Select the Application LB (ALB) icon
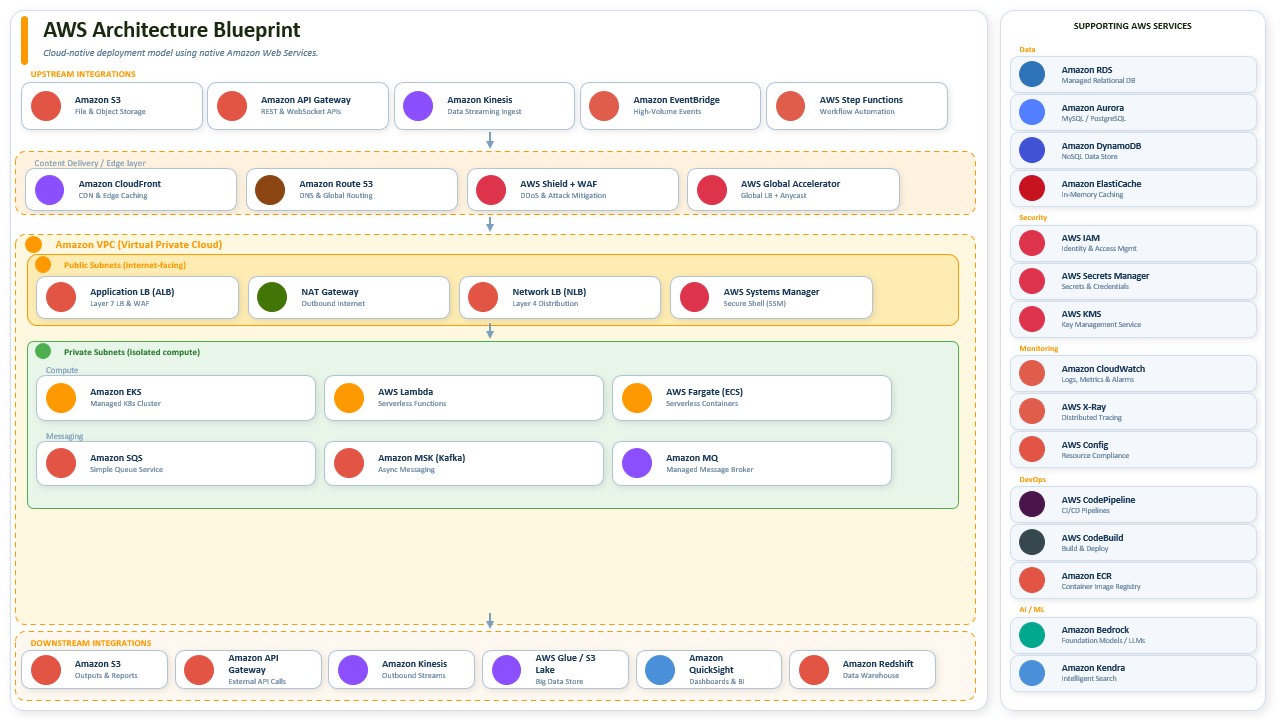This screenshot has height=720, width=1280. click(x=61, y=297)
